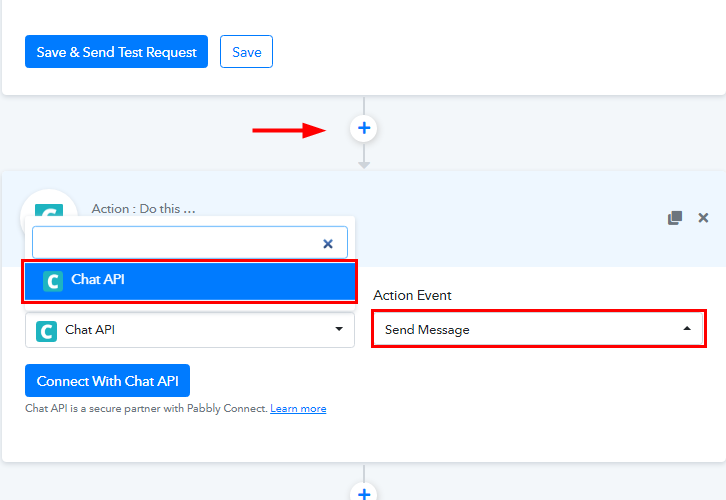726x500 pixels.
Task: Click the Chat API logo in highlighted option
Action: click(53, 281)
